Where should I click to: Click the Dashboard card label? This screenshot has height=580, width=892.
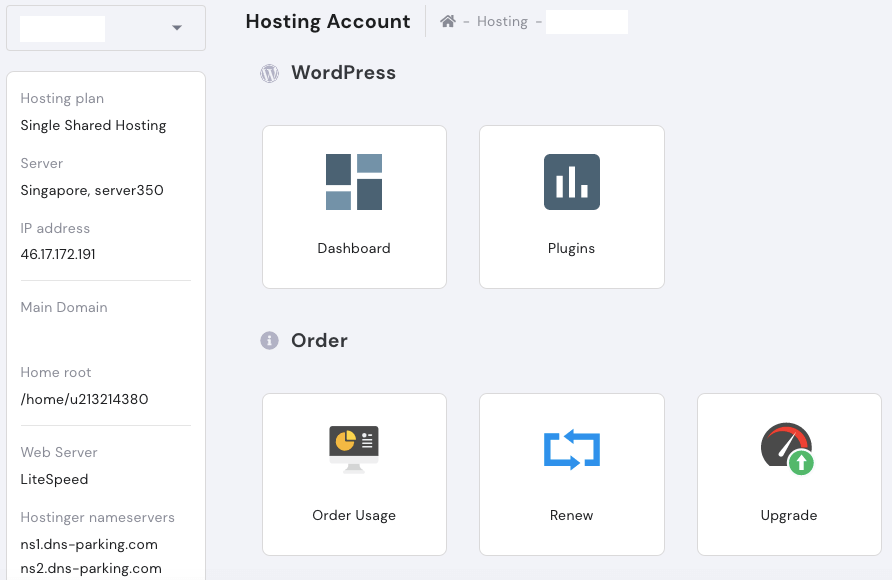click(x=354, y=249)
